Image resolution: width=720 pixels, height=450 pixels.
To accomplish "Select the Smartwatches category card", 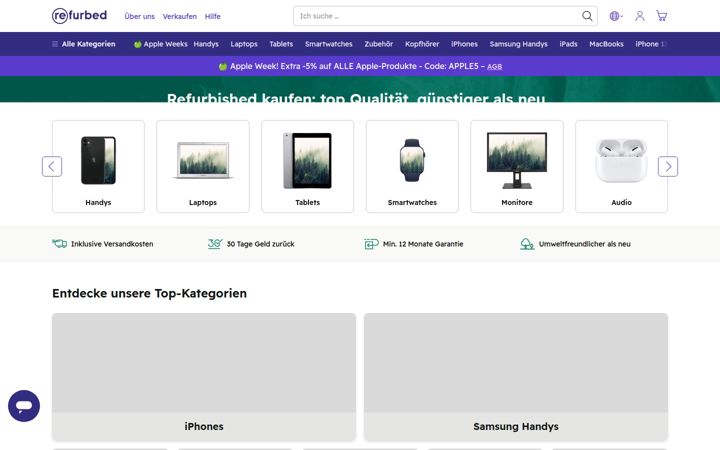I will 412,166.
